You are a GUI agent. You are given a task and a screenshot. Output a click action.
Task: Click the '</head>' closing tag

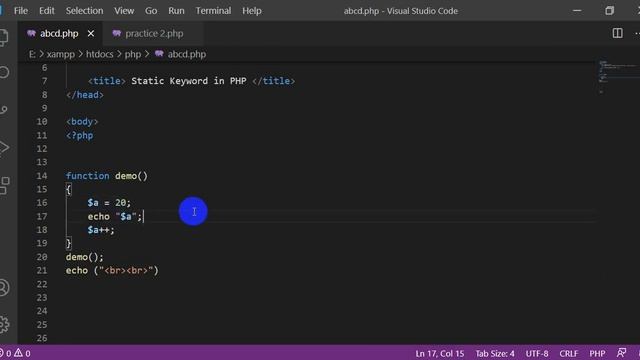(85, 95)
